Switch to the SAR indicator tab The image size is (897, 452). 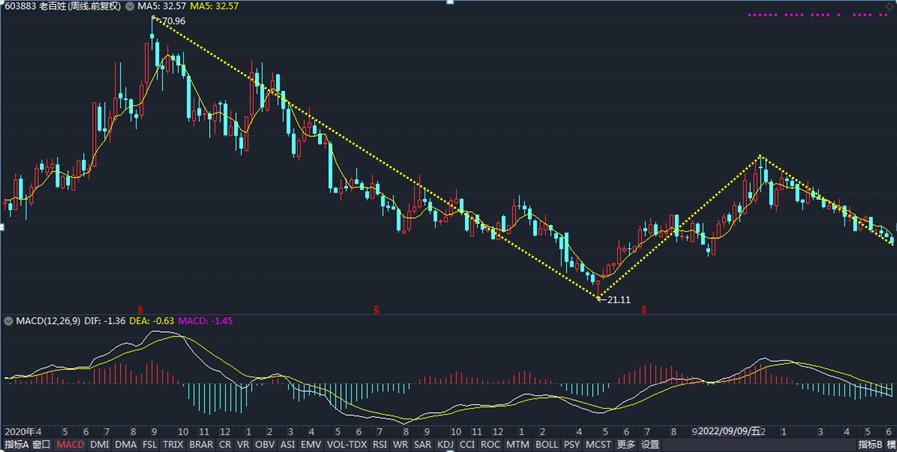pos(422,445)
